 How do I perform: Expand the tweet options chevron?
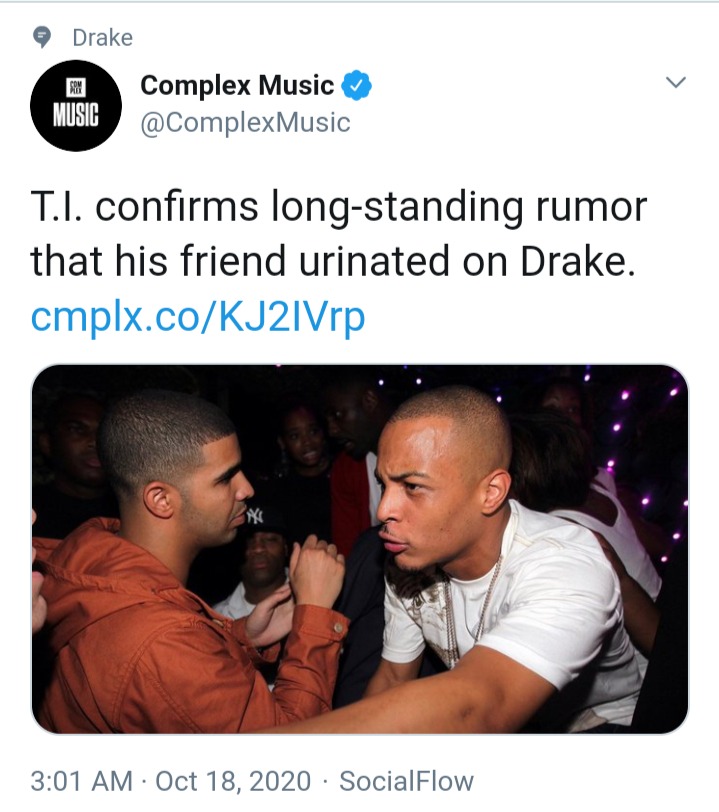coord(675,82)
